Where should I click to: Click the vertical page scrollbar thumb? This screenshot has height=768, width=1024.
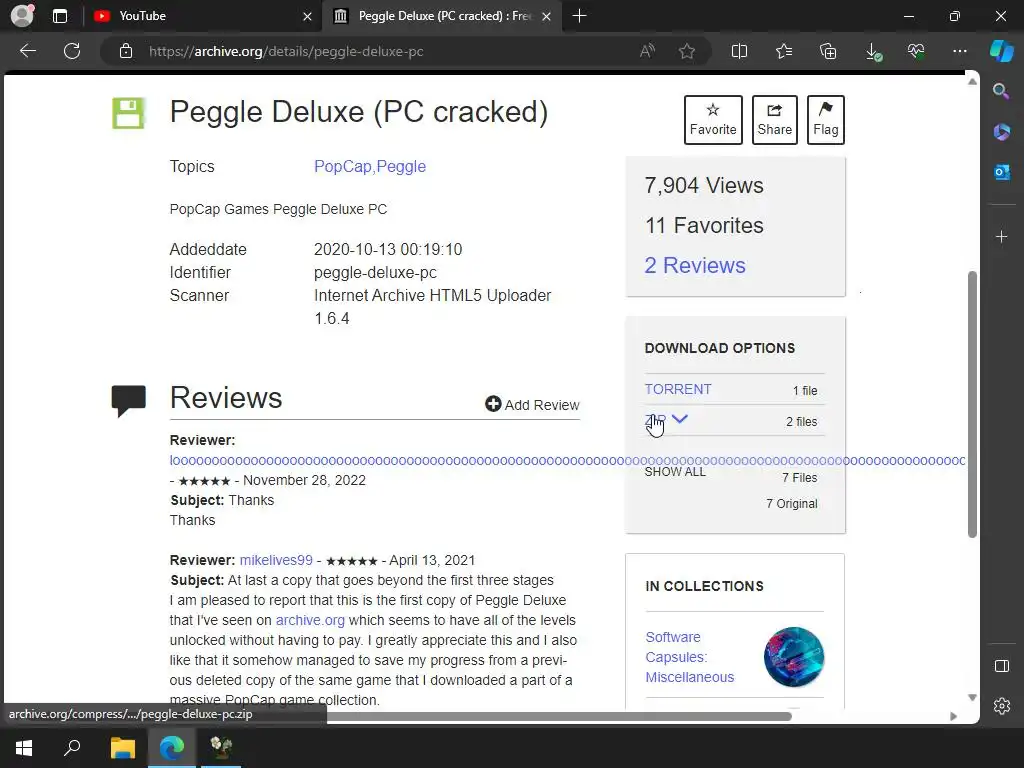[972, 404]
